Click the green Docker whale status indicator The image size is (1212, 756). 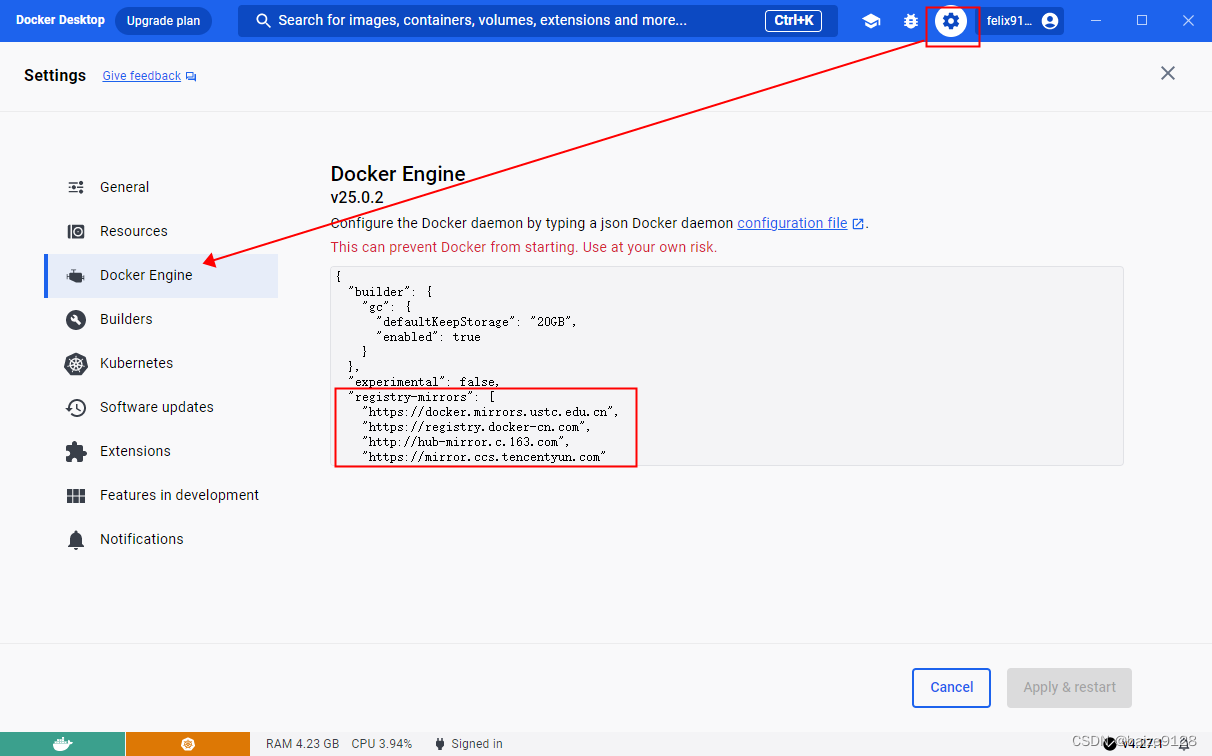coord(62,744)
